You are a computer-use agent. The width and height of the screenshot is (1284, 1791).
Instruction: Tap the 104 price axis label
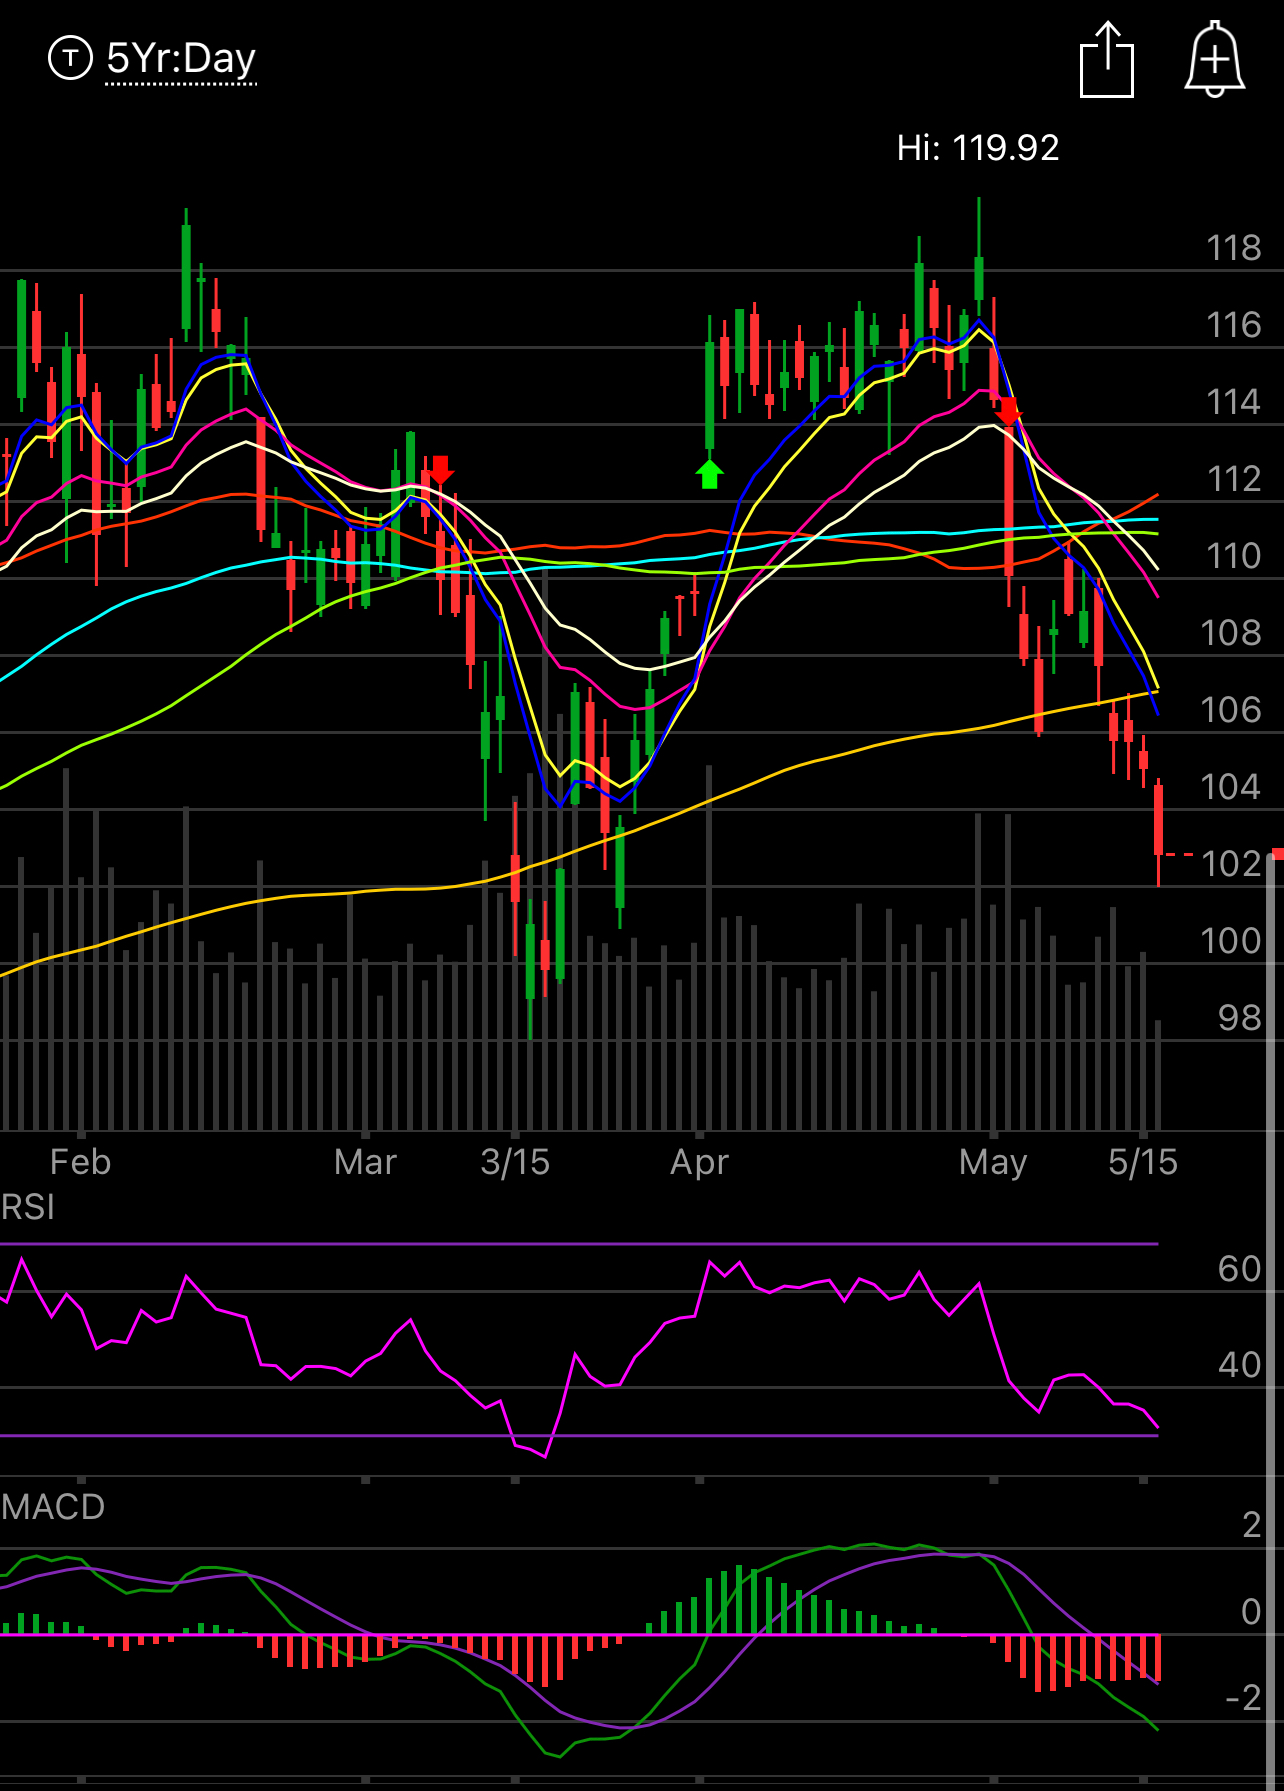tap(1231, 787)
